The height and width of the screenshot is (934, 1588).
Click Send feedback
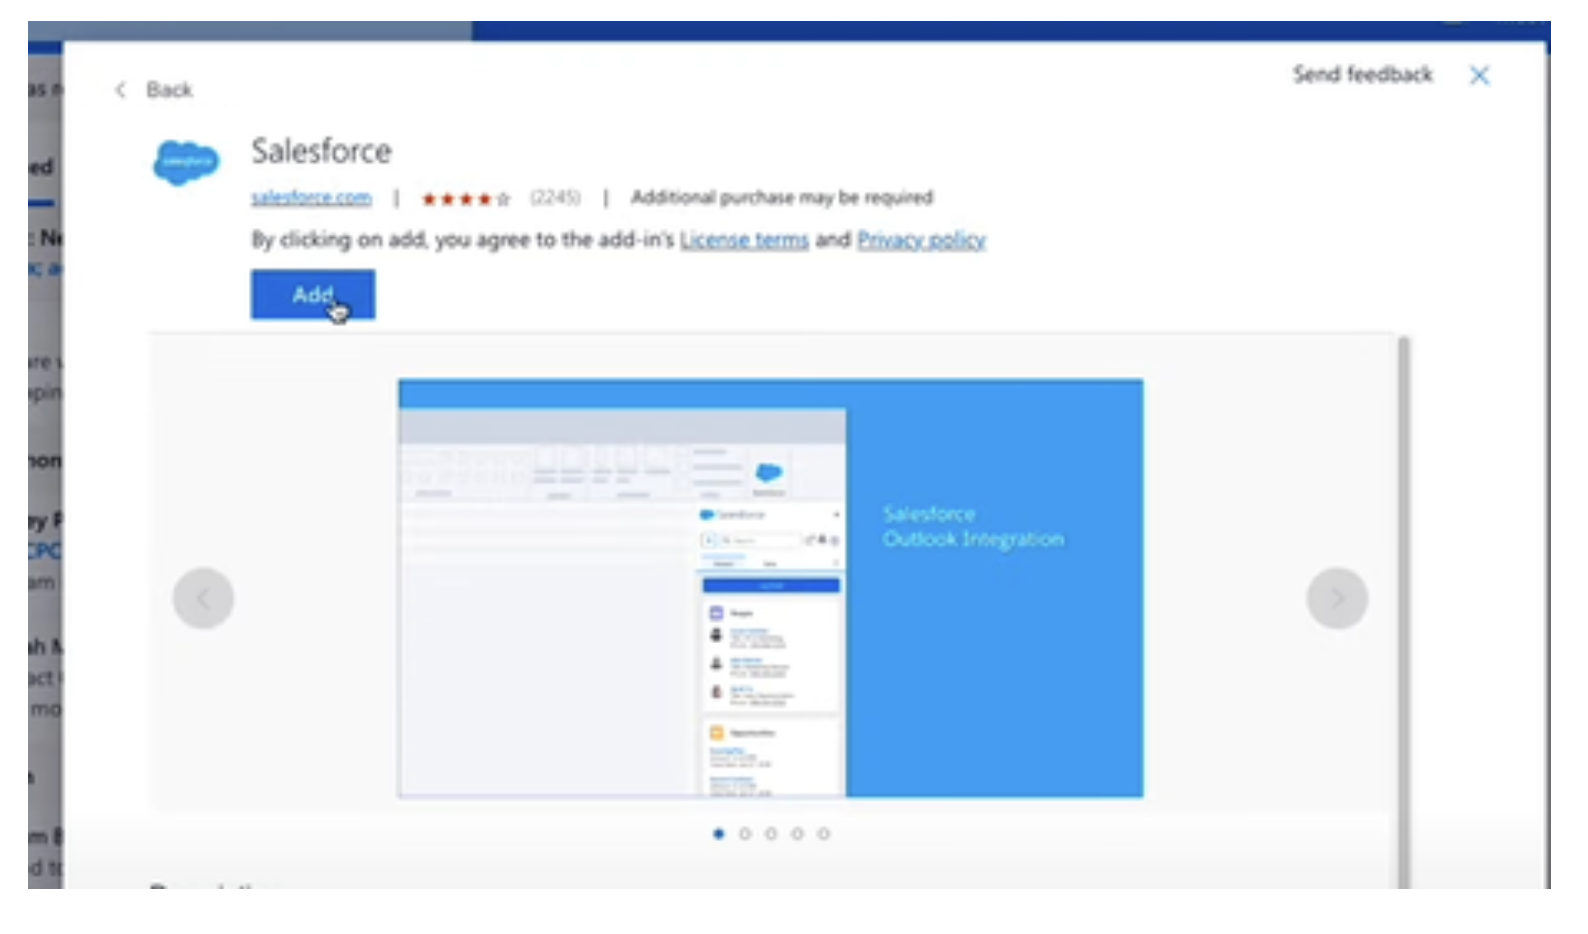[x=1362, y=75]
